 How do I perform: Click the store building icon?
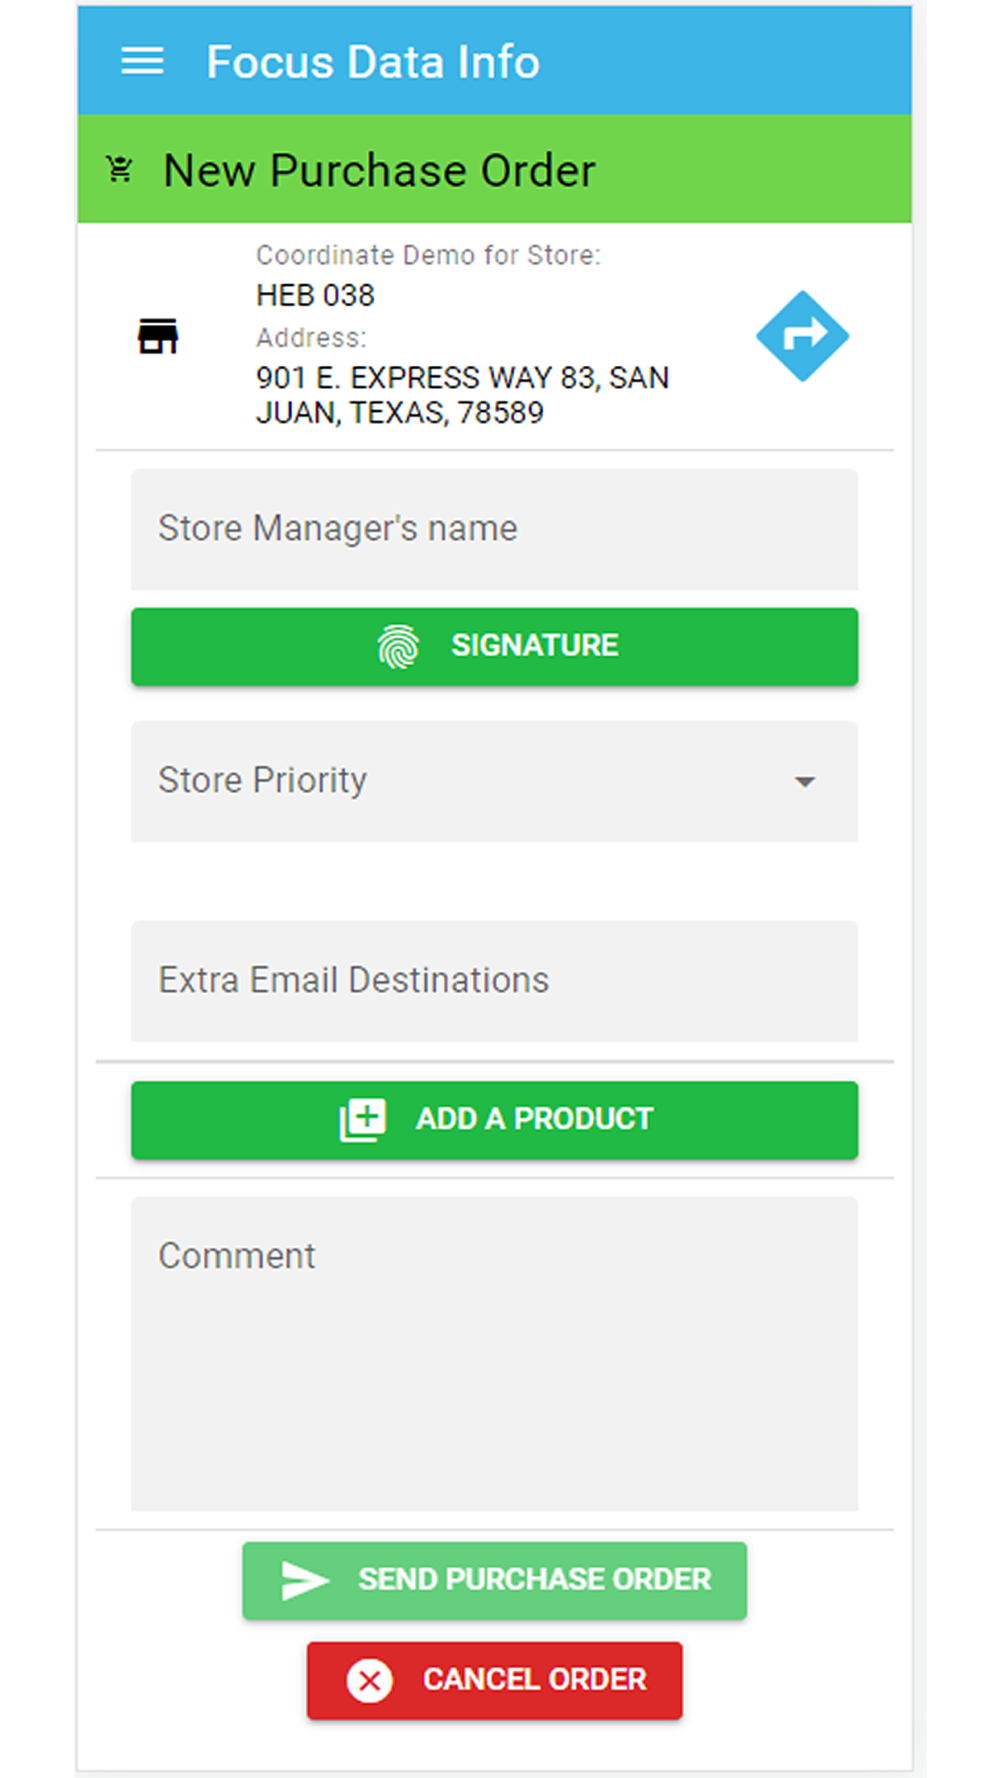click(x=157, y=336)
